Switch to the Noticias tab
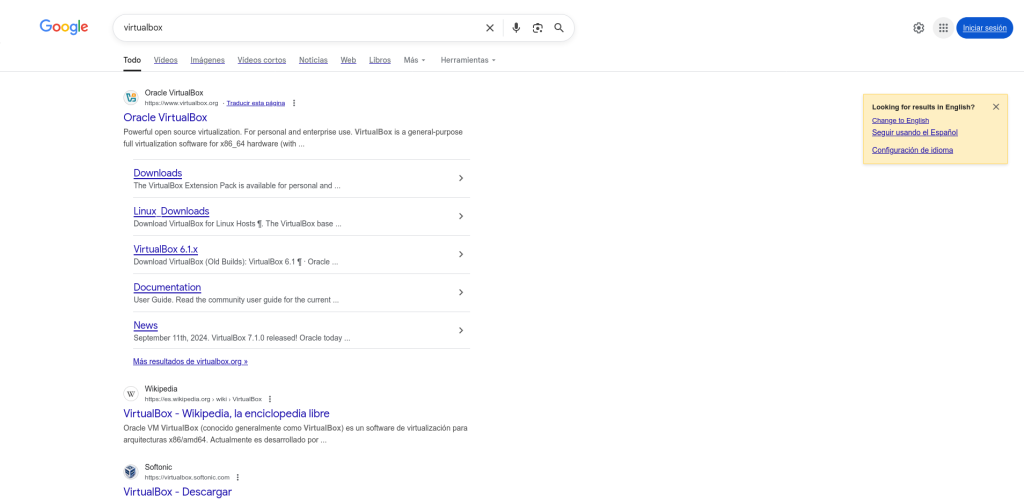Screen dimensions: 1024x502 tap(313, 60)
